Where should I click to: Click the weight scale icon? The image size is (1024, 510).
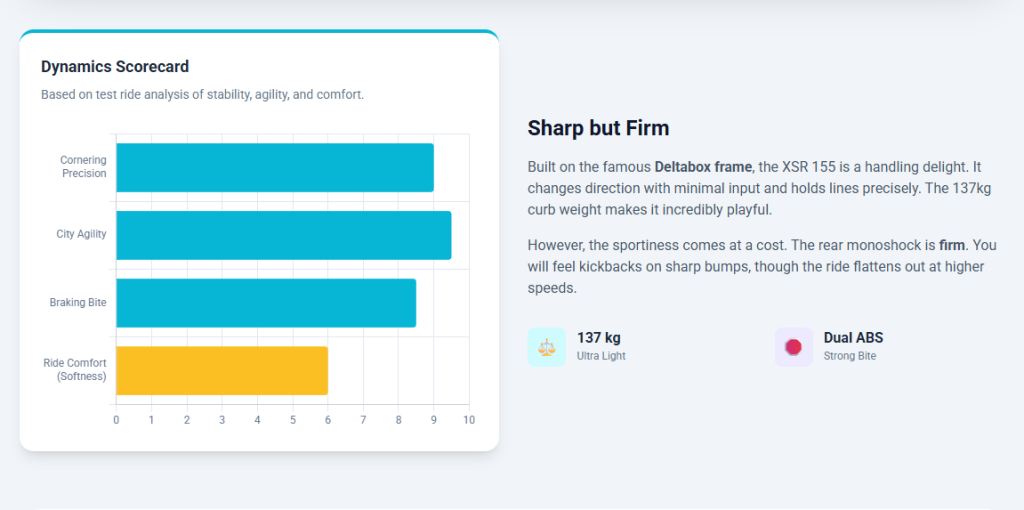coord(546,347)
